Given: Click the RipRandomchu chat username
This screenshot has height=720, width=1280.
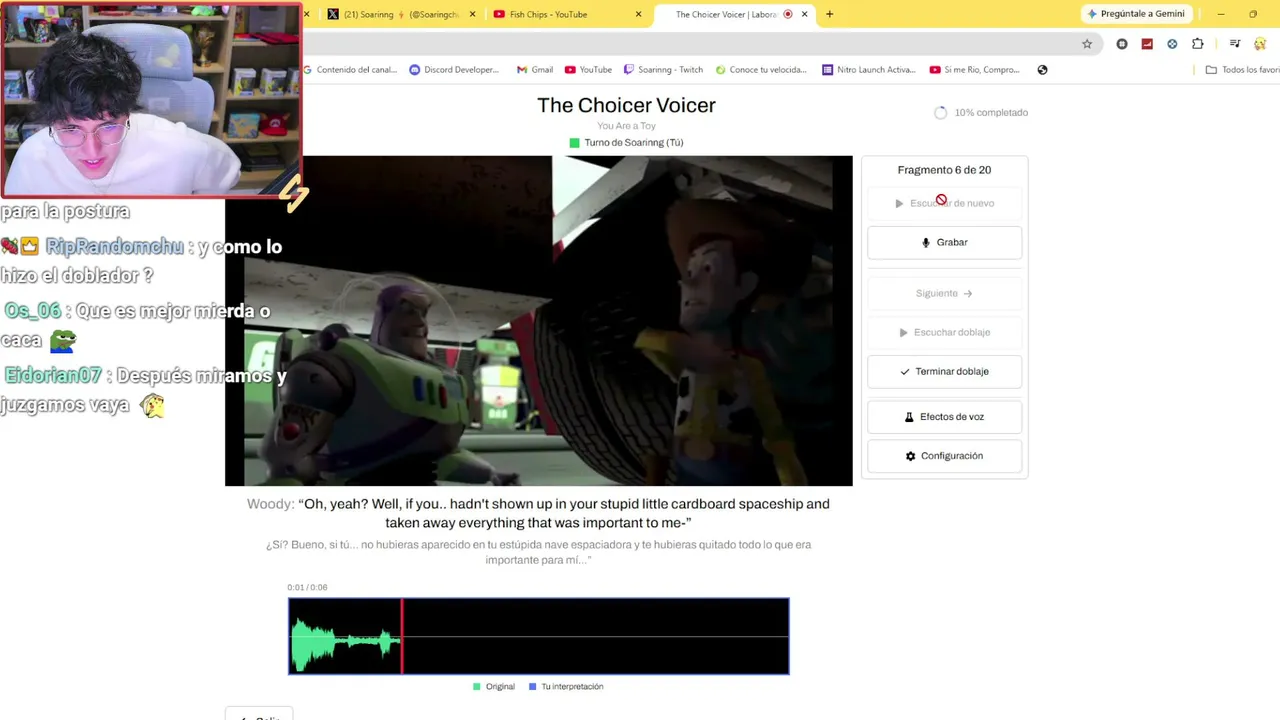Looking at the screenshot, I should click(115, 247).
